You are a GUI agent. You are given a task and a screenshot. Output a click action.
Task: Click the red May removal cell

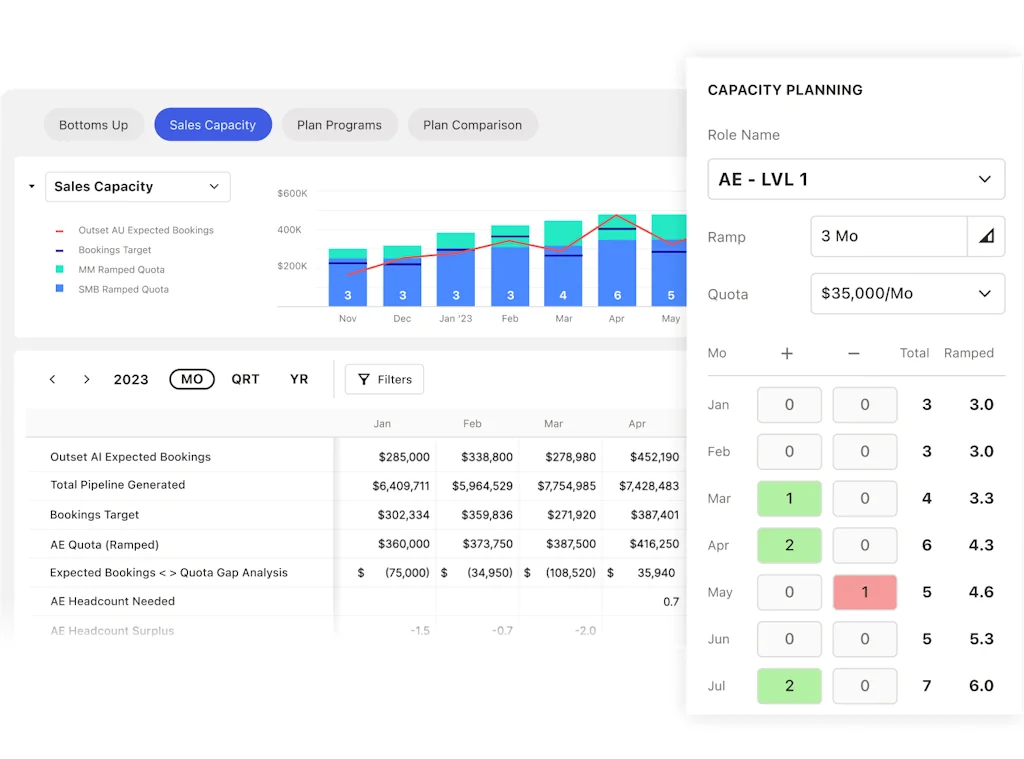pyautogui.click(x=864, y=592)
